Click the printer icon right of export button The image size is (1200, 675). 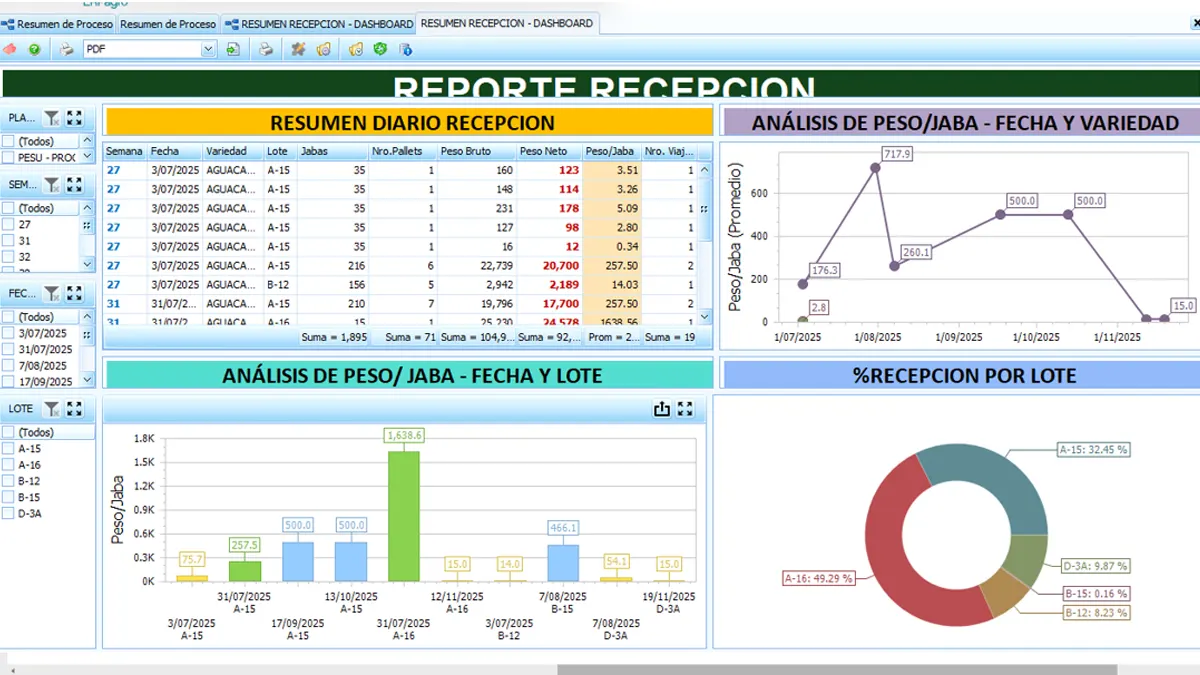(x=266, y=49)
